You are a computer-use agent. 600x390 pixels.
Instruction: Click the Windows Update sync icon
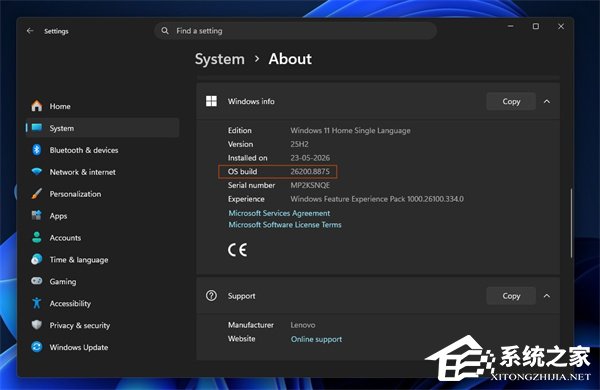37,347
